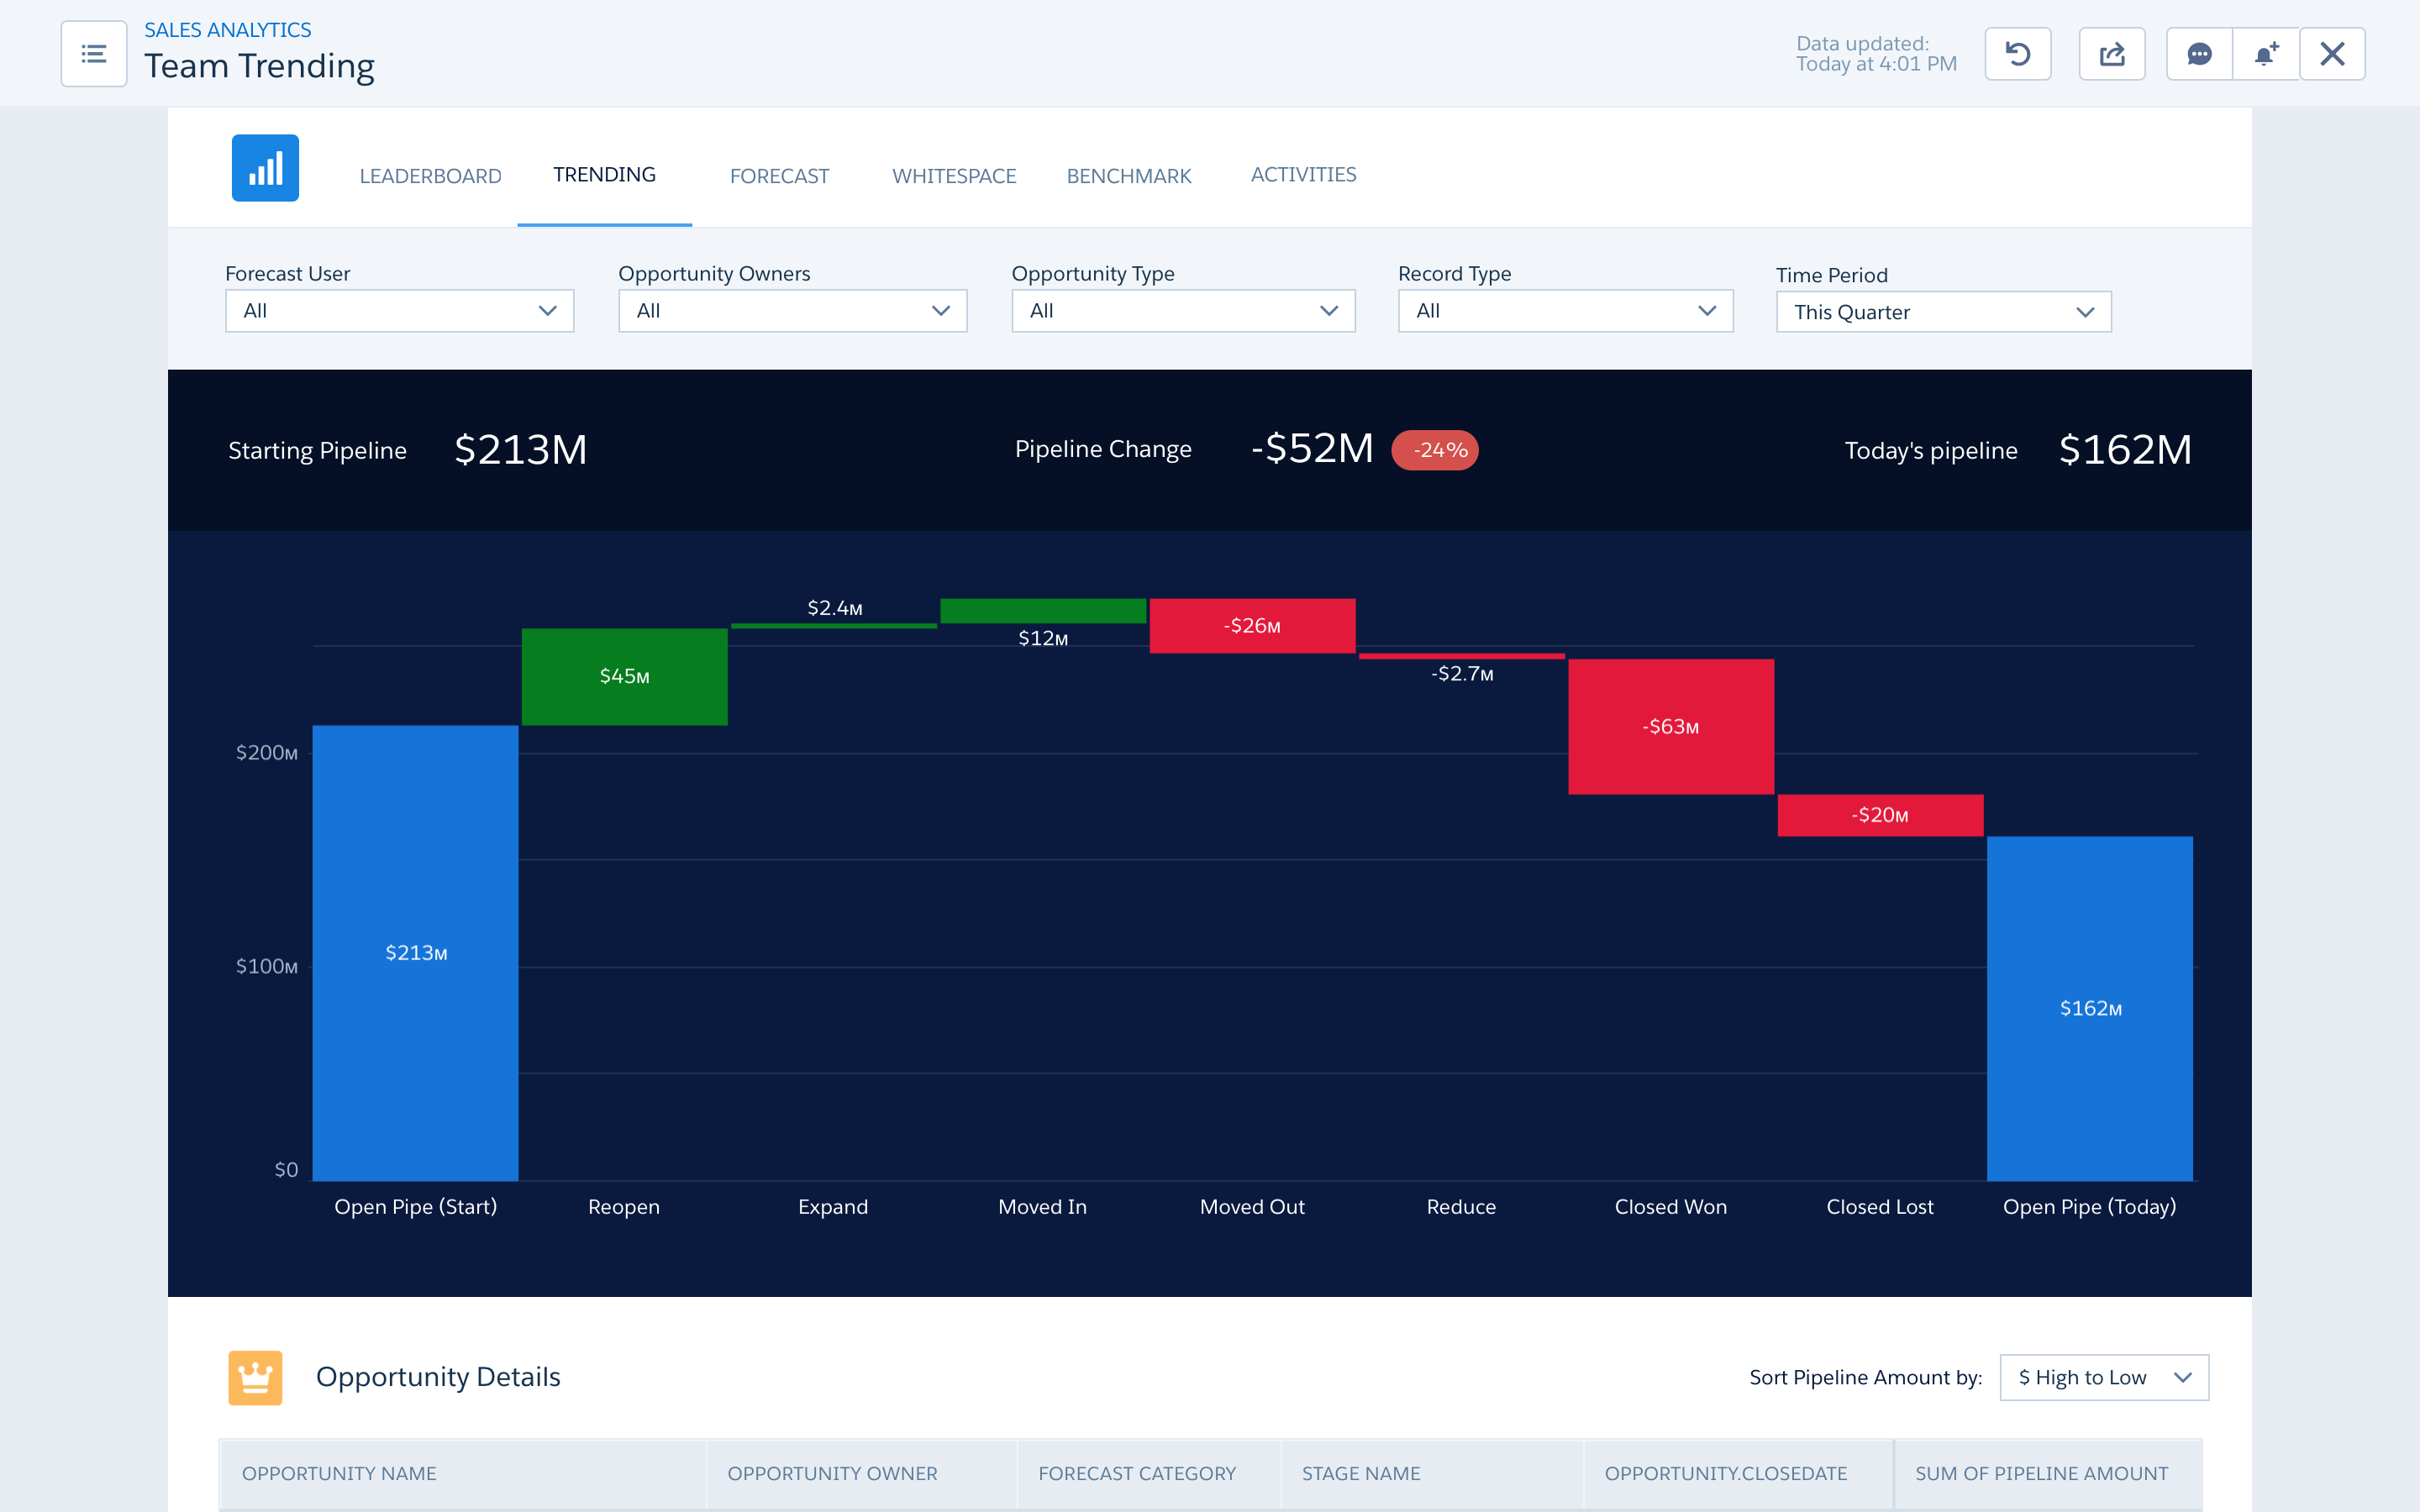Click the bell notification subscribe icon

2265,54
